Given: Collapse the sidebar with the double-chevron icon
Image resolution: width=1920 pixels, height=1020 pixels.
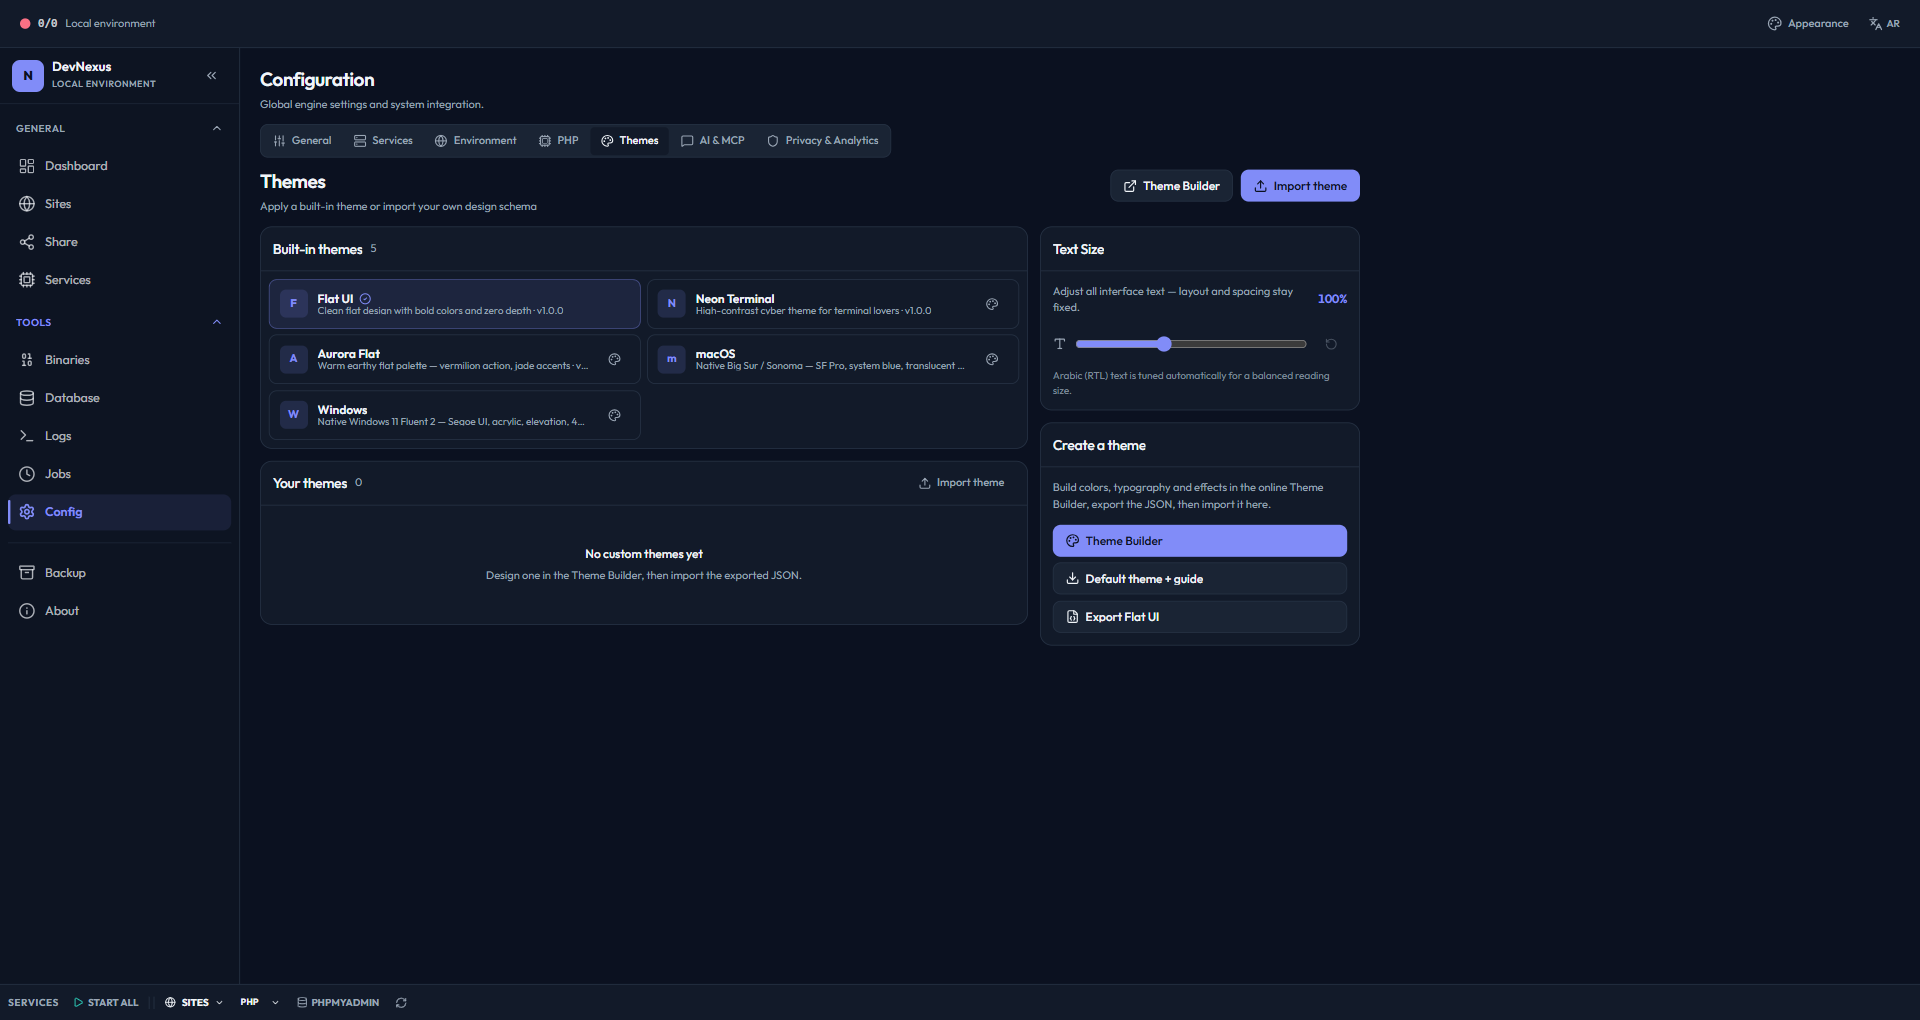Looking at the screenshot, I should pyautogui.click(x=212, y=75).
